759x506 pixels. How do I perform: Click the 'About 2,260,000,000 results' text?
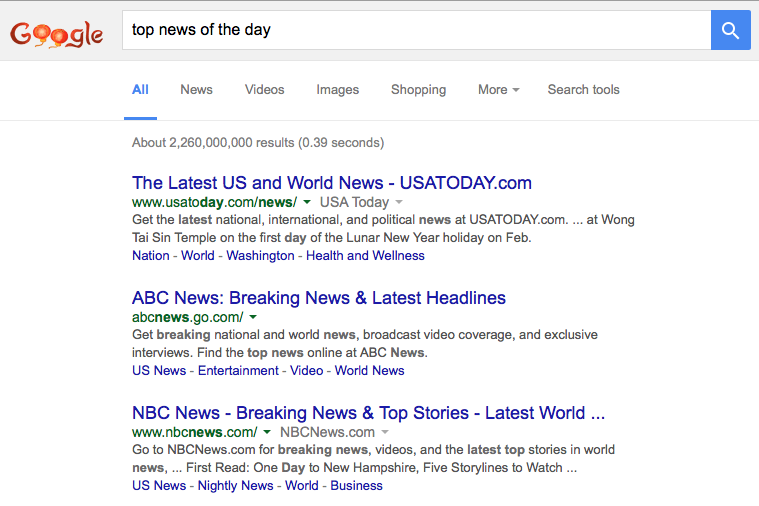click(x=213, y=142)
